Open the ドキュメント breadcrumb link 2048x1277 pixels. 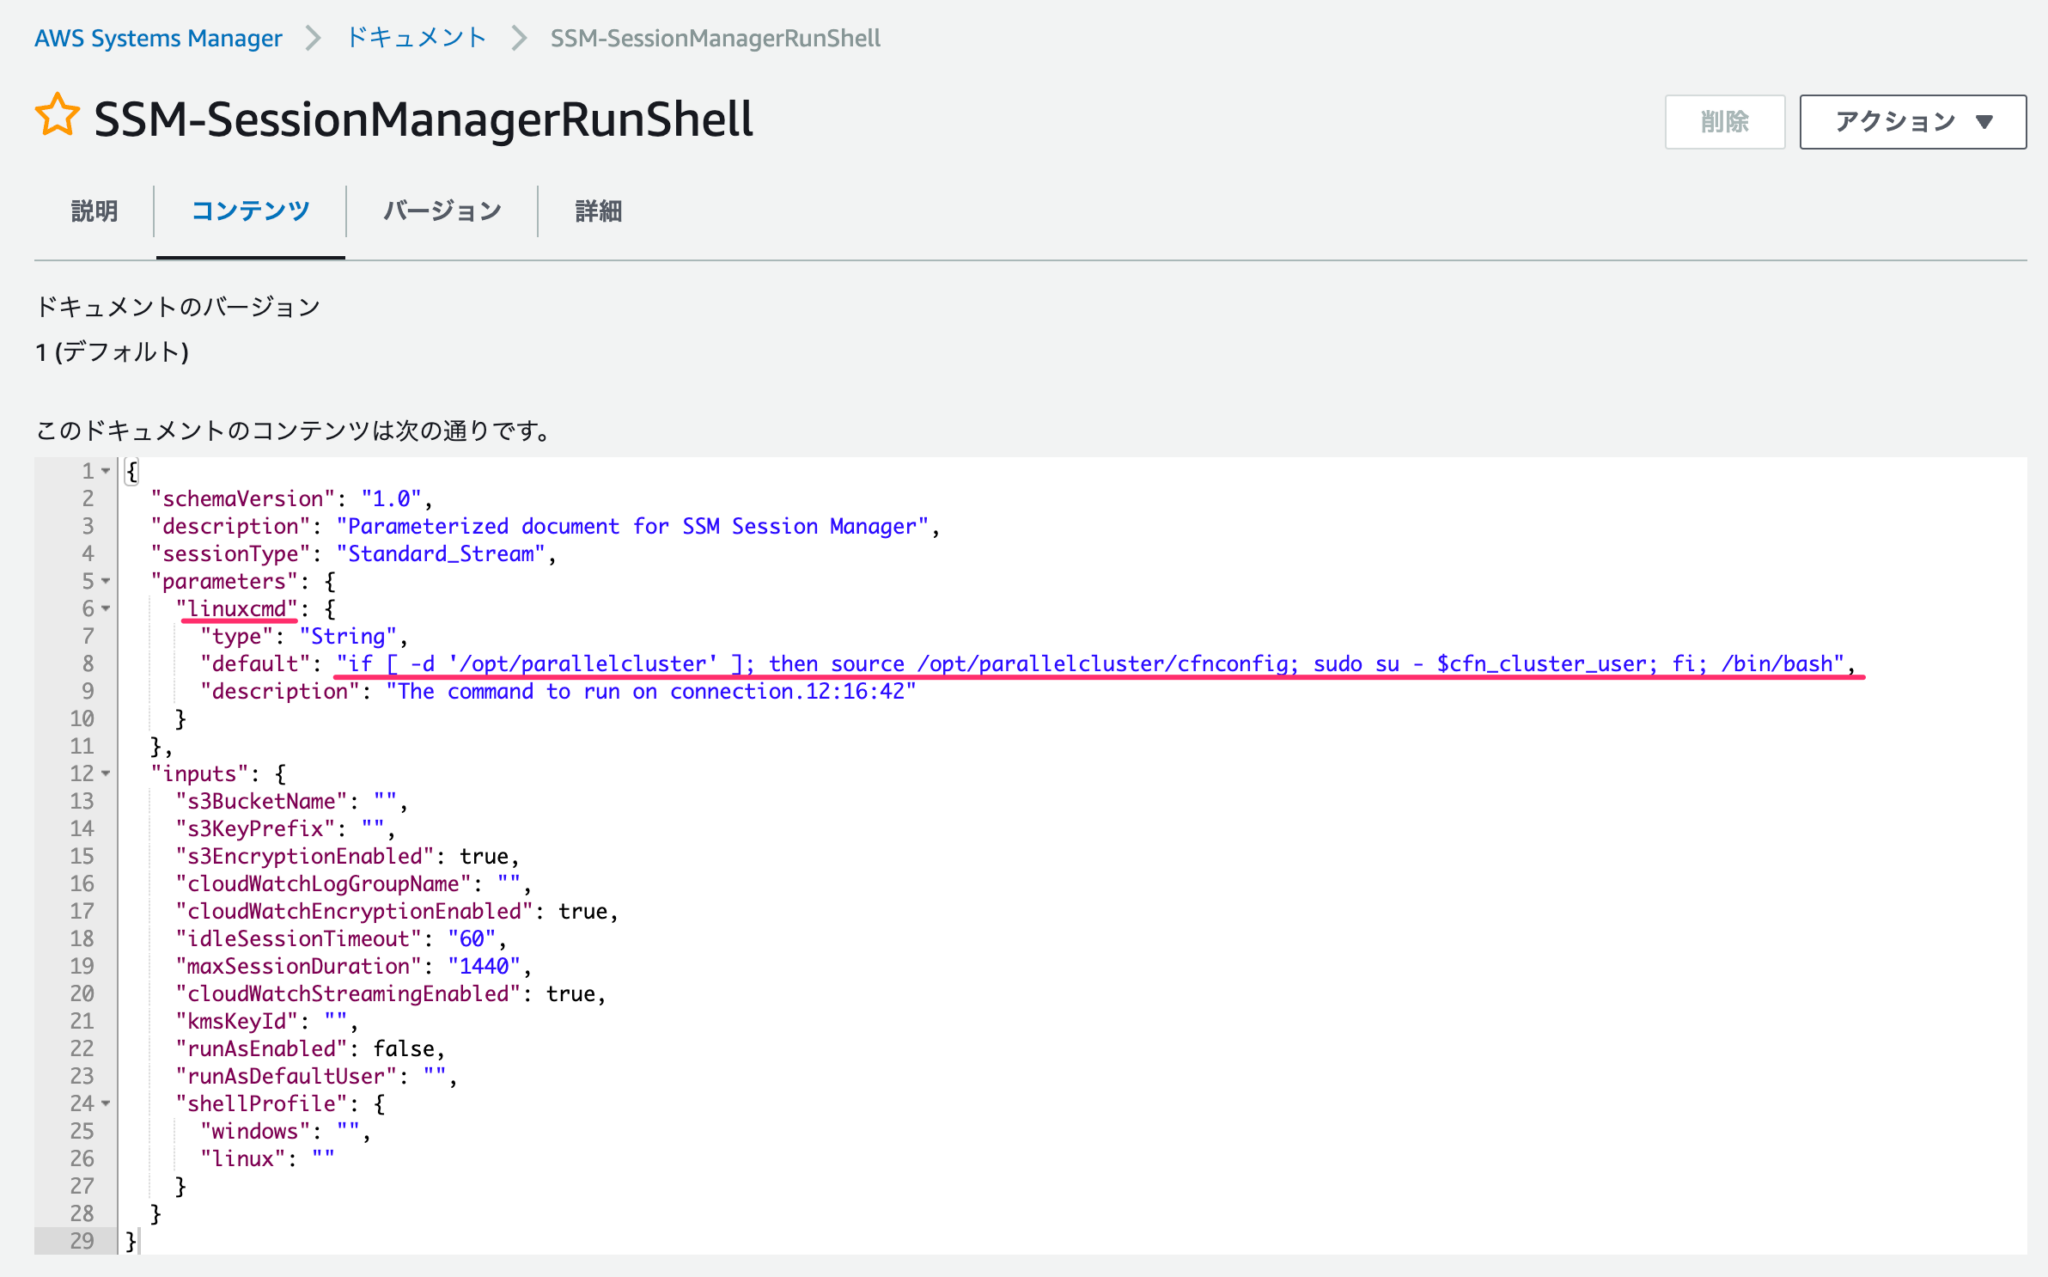pos(415,38)
